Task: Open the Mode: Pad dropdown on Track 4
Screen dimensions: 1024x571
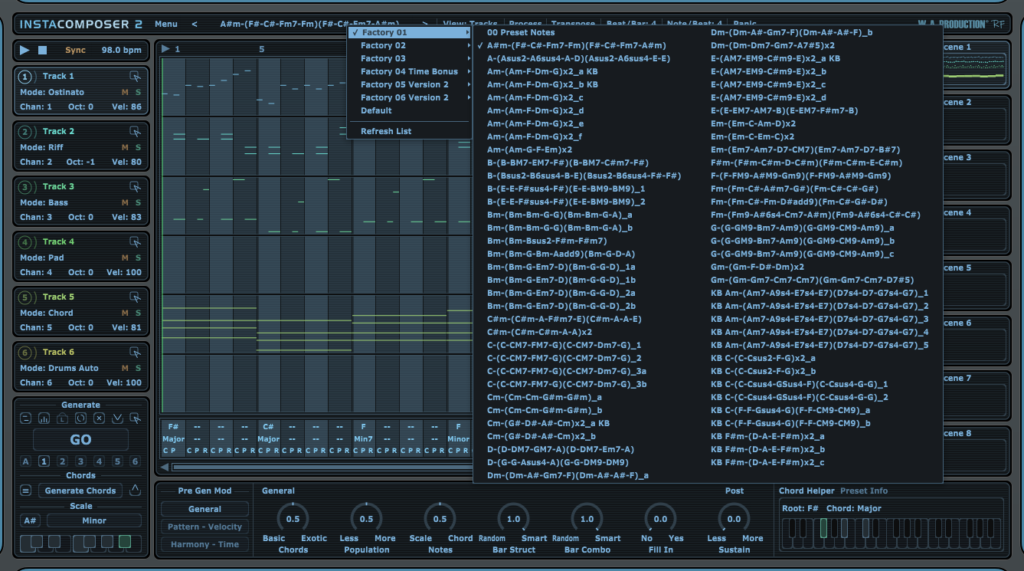Action: point(42,258)
